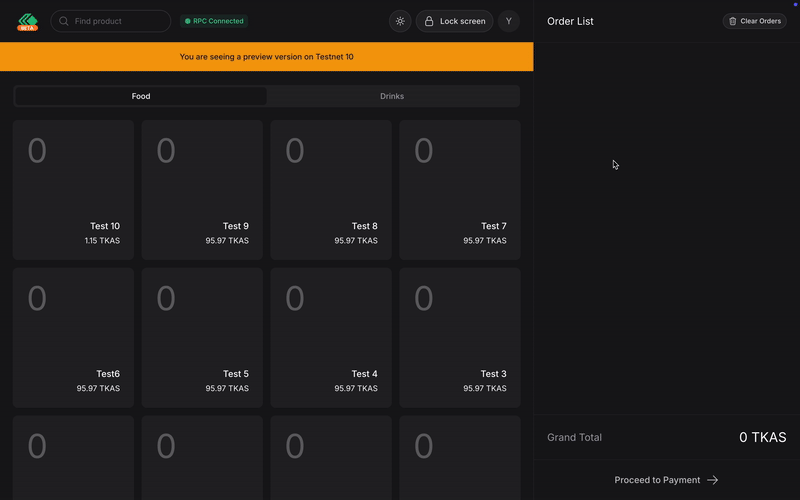
Task: Click the search magnifier icon
Action: click(64, 21)
